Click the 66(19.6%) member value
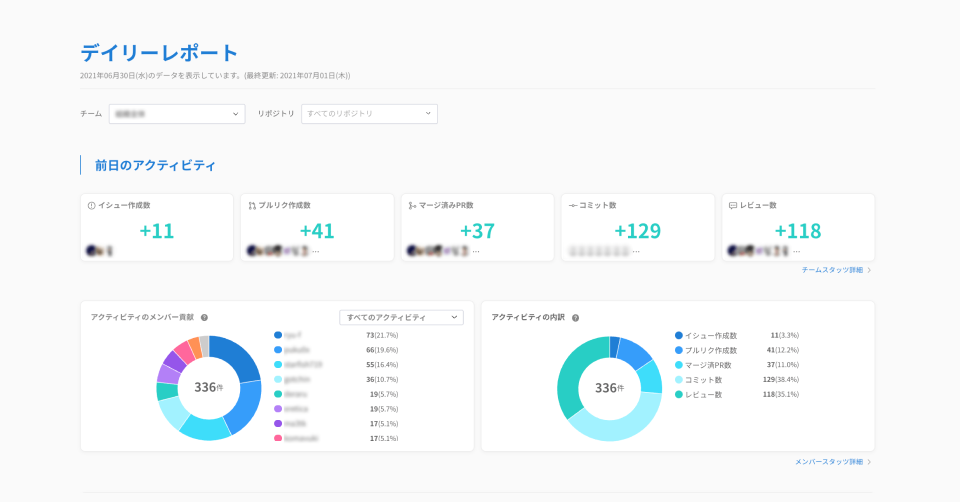The width and height of the screenshot is (960, 502). click(382, 350)
